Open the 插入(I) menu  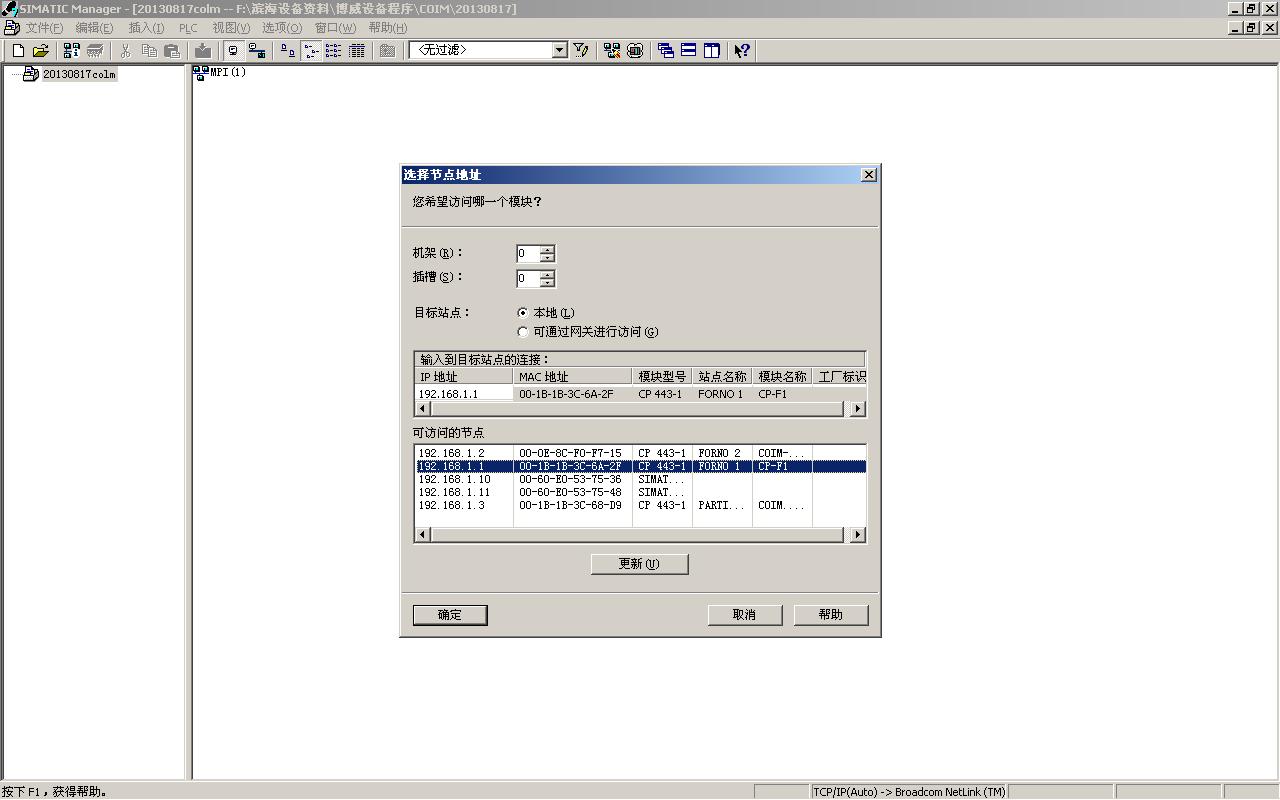[146, 28]
